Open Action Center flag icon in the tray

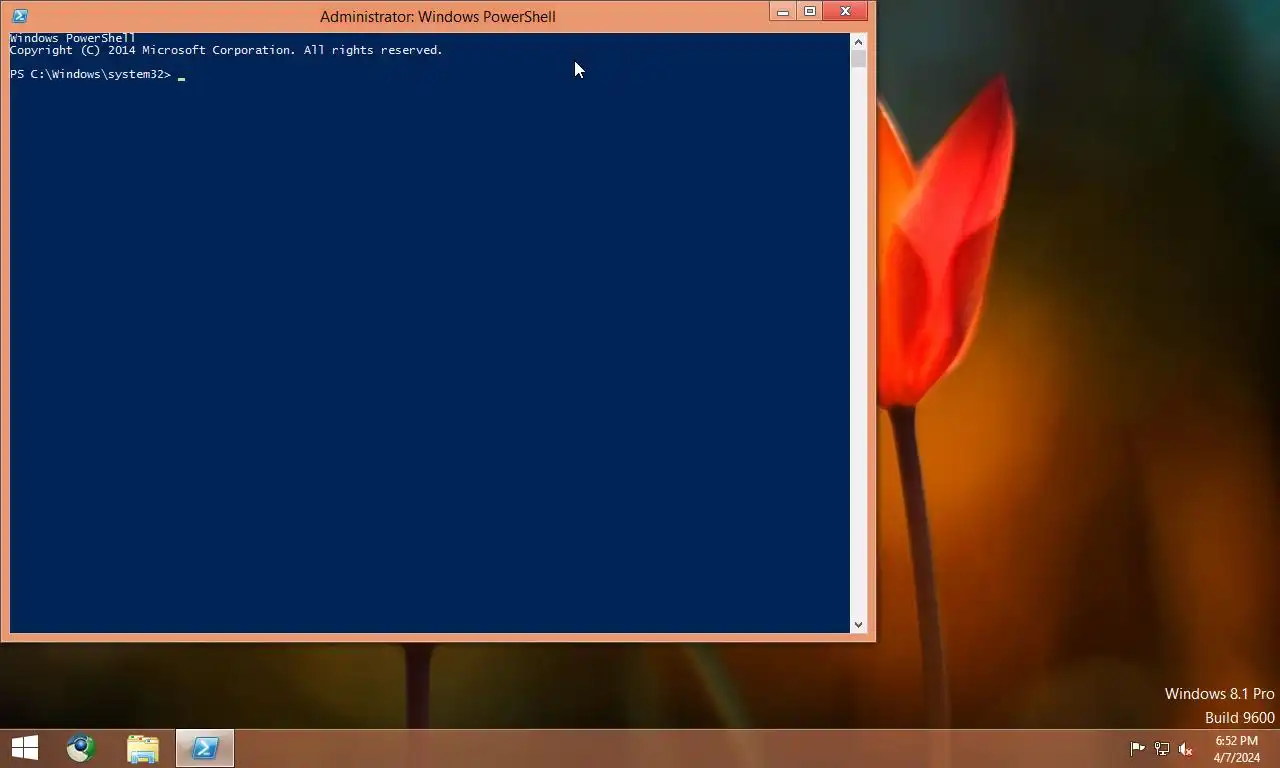click(x=1137, y=749)
